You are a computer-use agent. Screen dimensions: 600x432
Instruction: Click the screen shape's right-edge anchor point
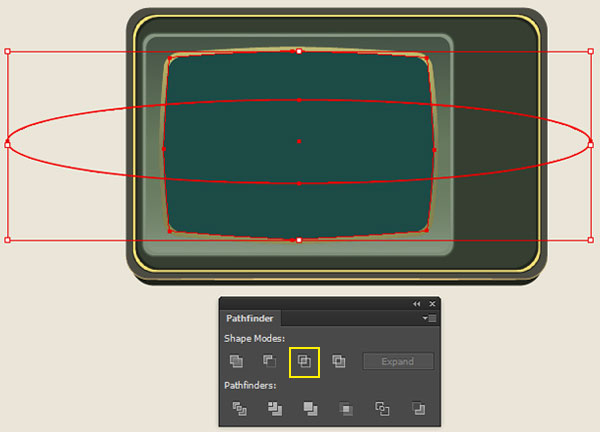coord(434,150)
